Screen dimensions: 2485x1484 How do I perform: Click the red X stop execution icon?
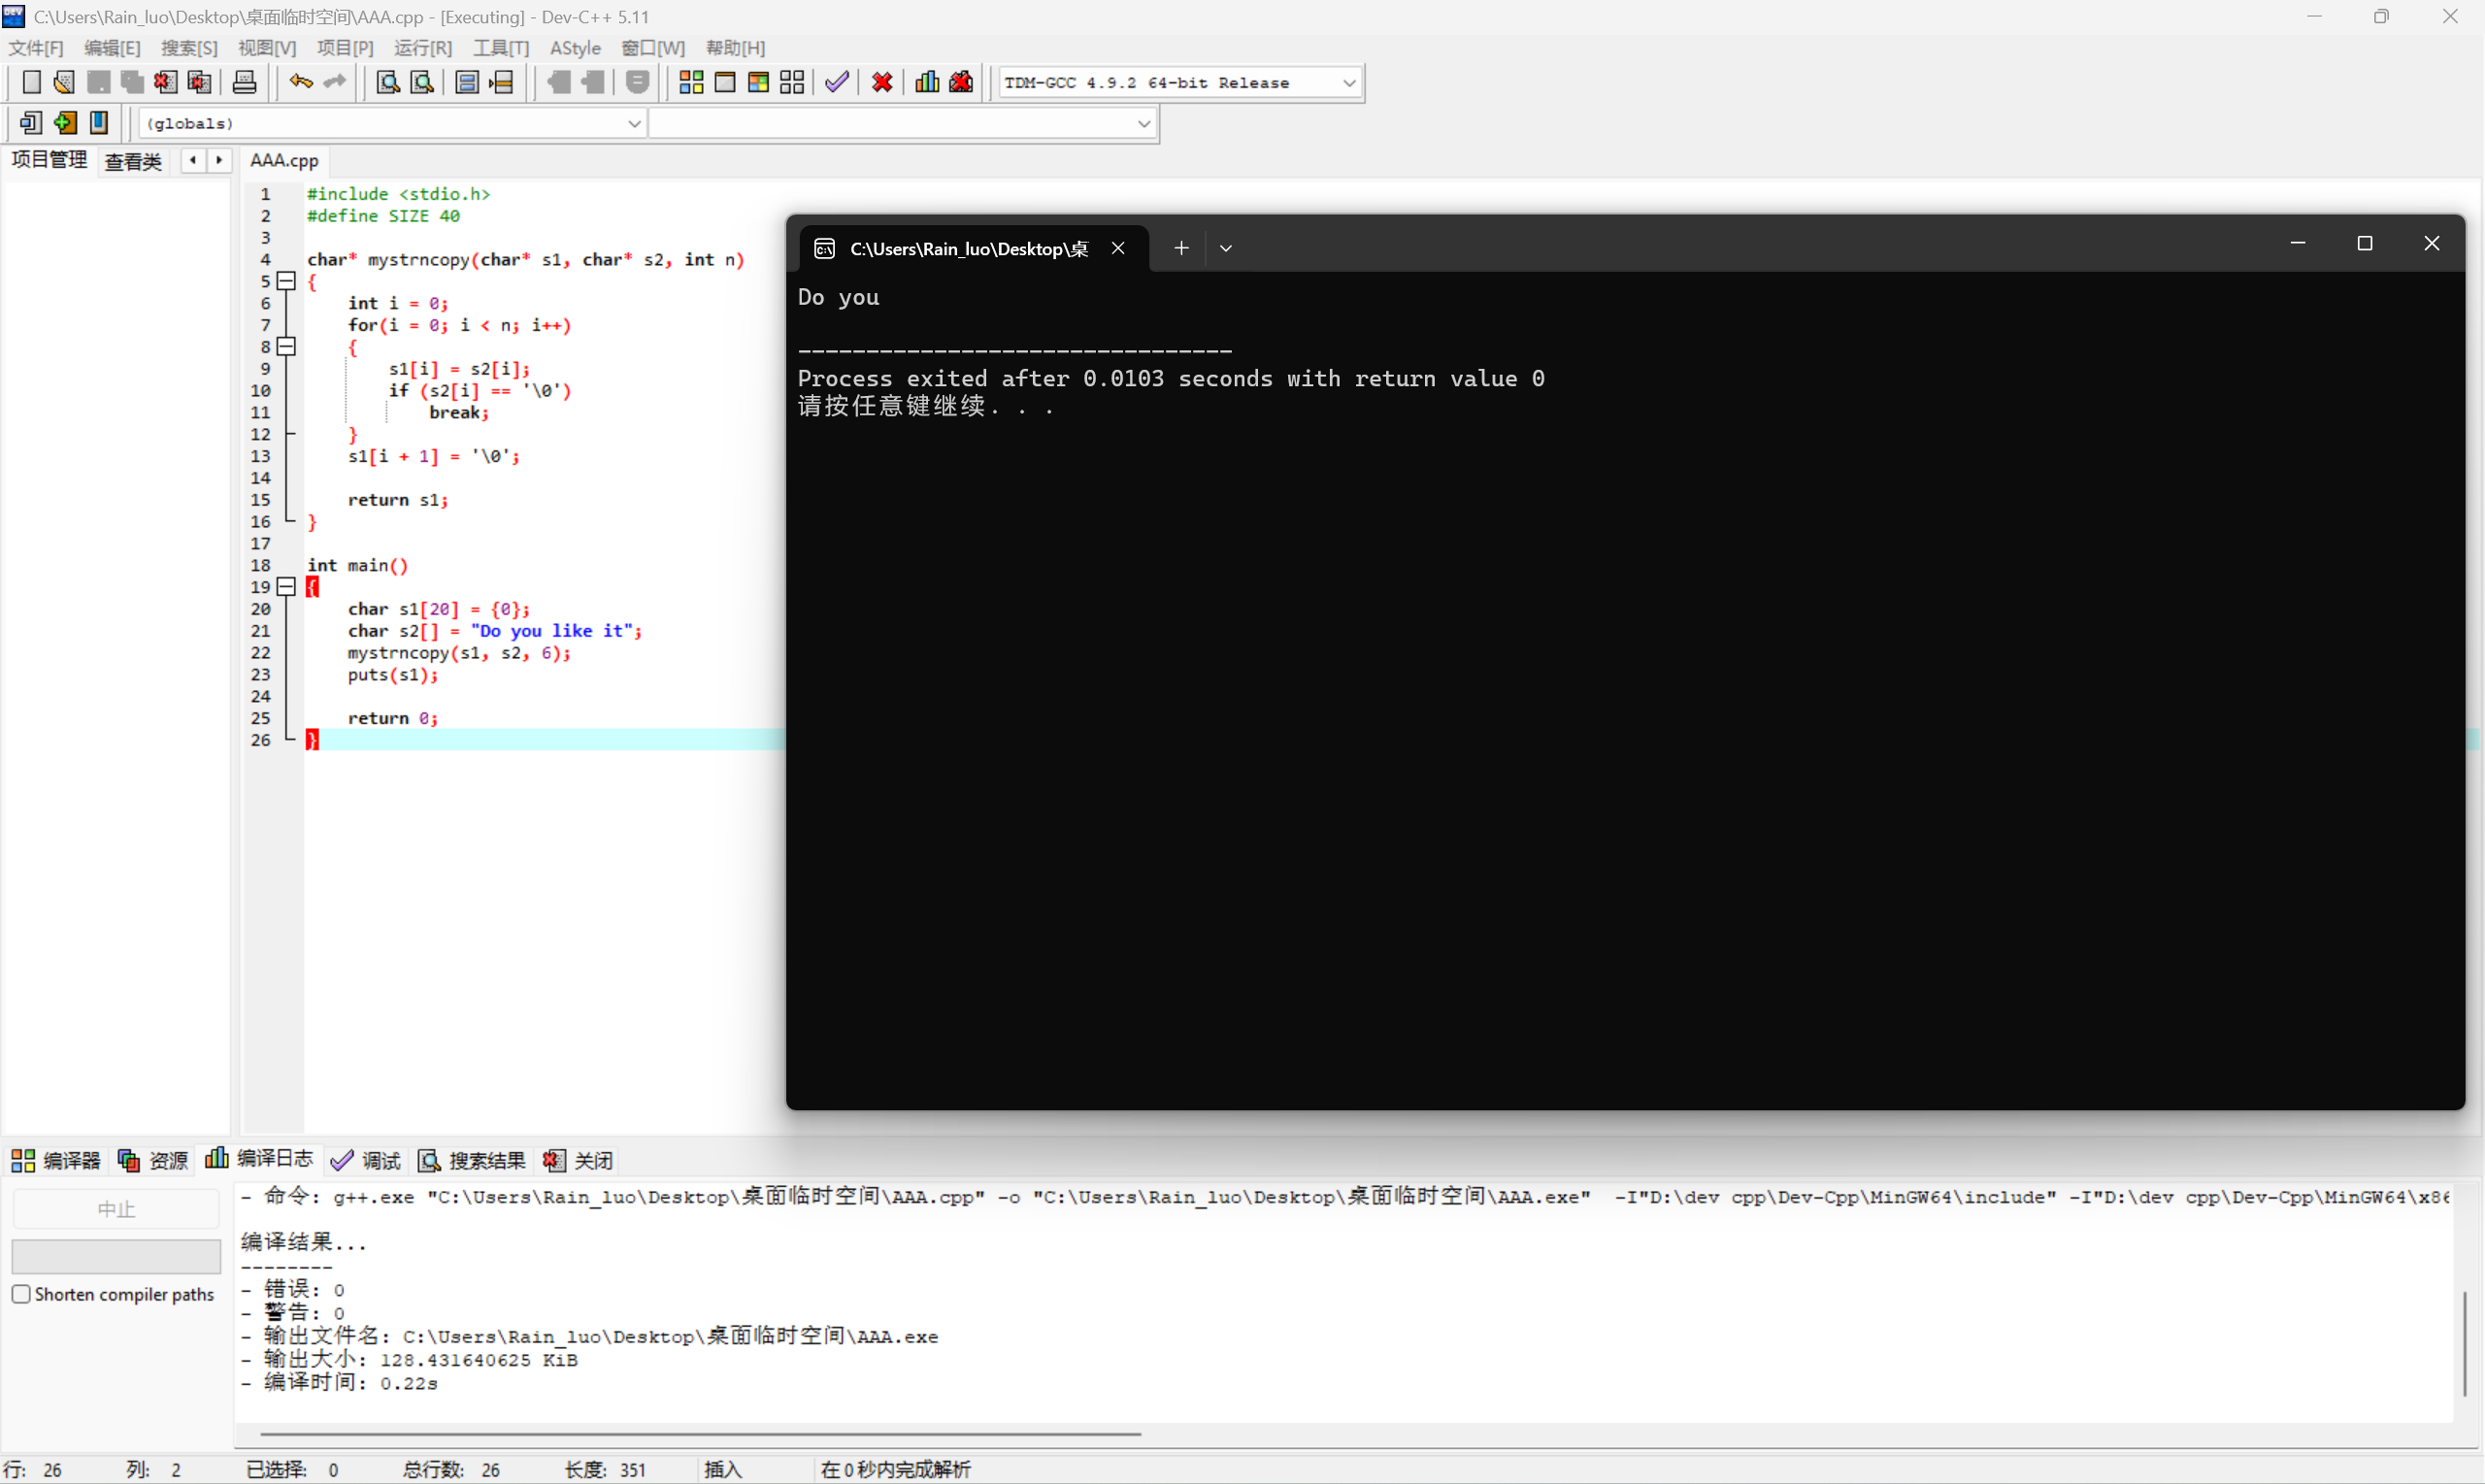point(882,82)
